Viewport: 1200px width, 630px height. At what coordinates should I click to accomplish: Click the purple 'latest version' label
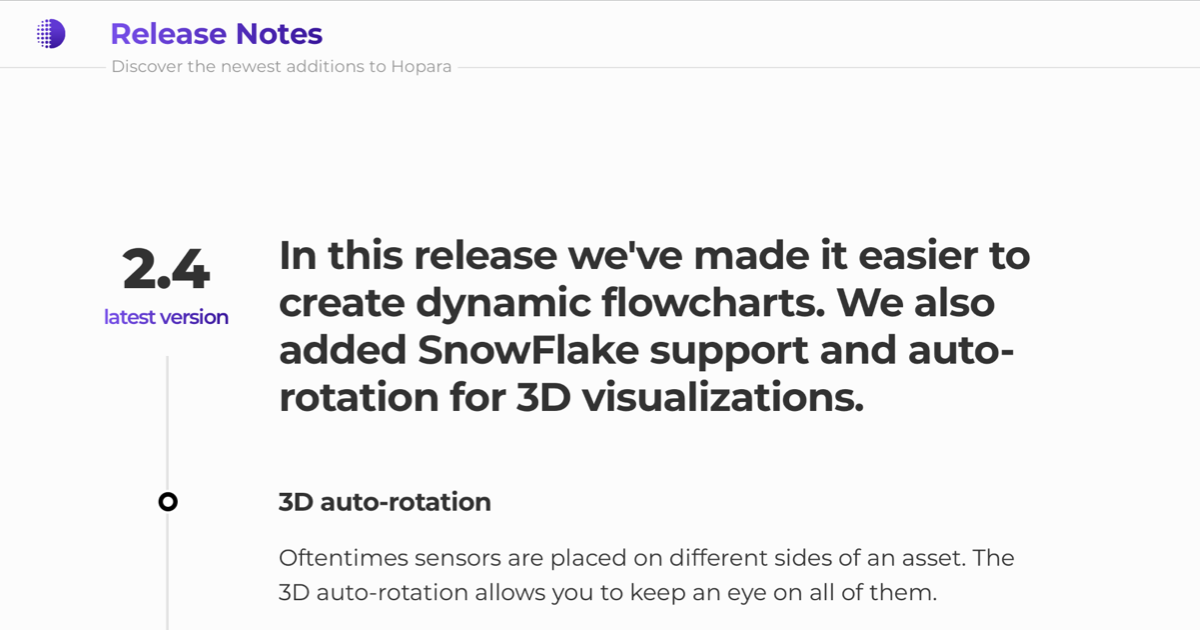click(166, 317)
